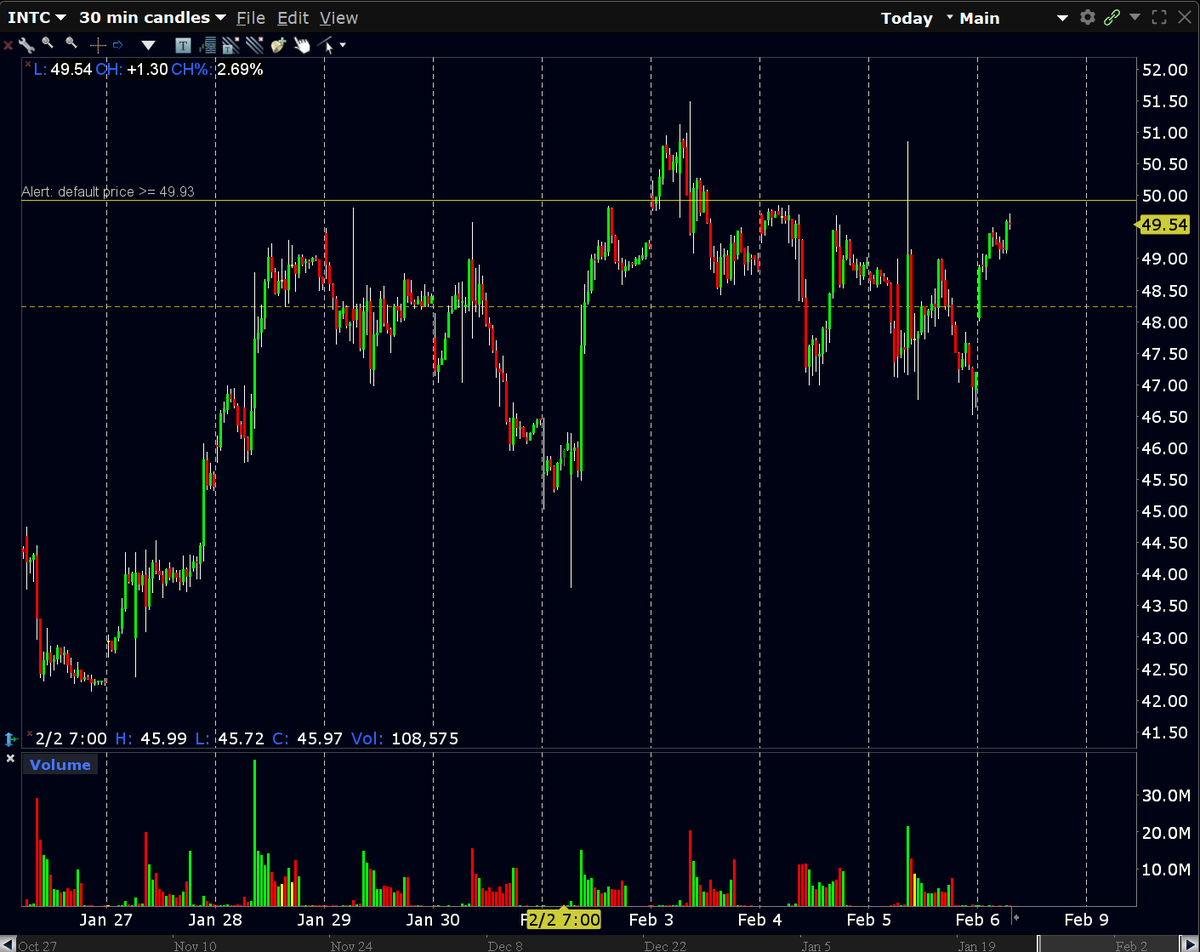Open chart parameters with the wrench icon
The image size is (1200, 952).
(x=26, y=45)
